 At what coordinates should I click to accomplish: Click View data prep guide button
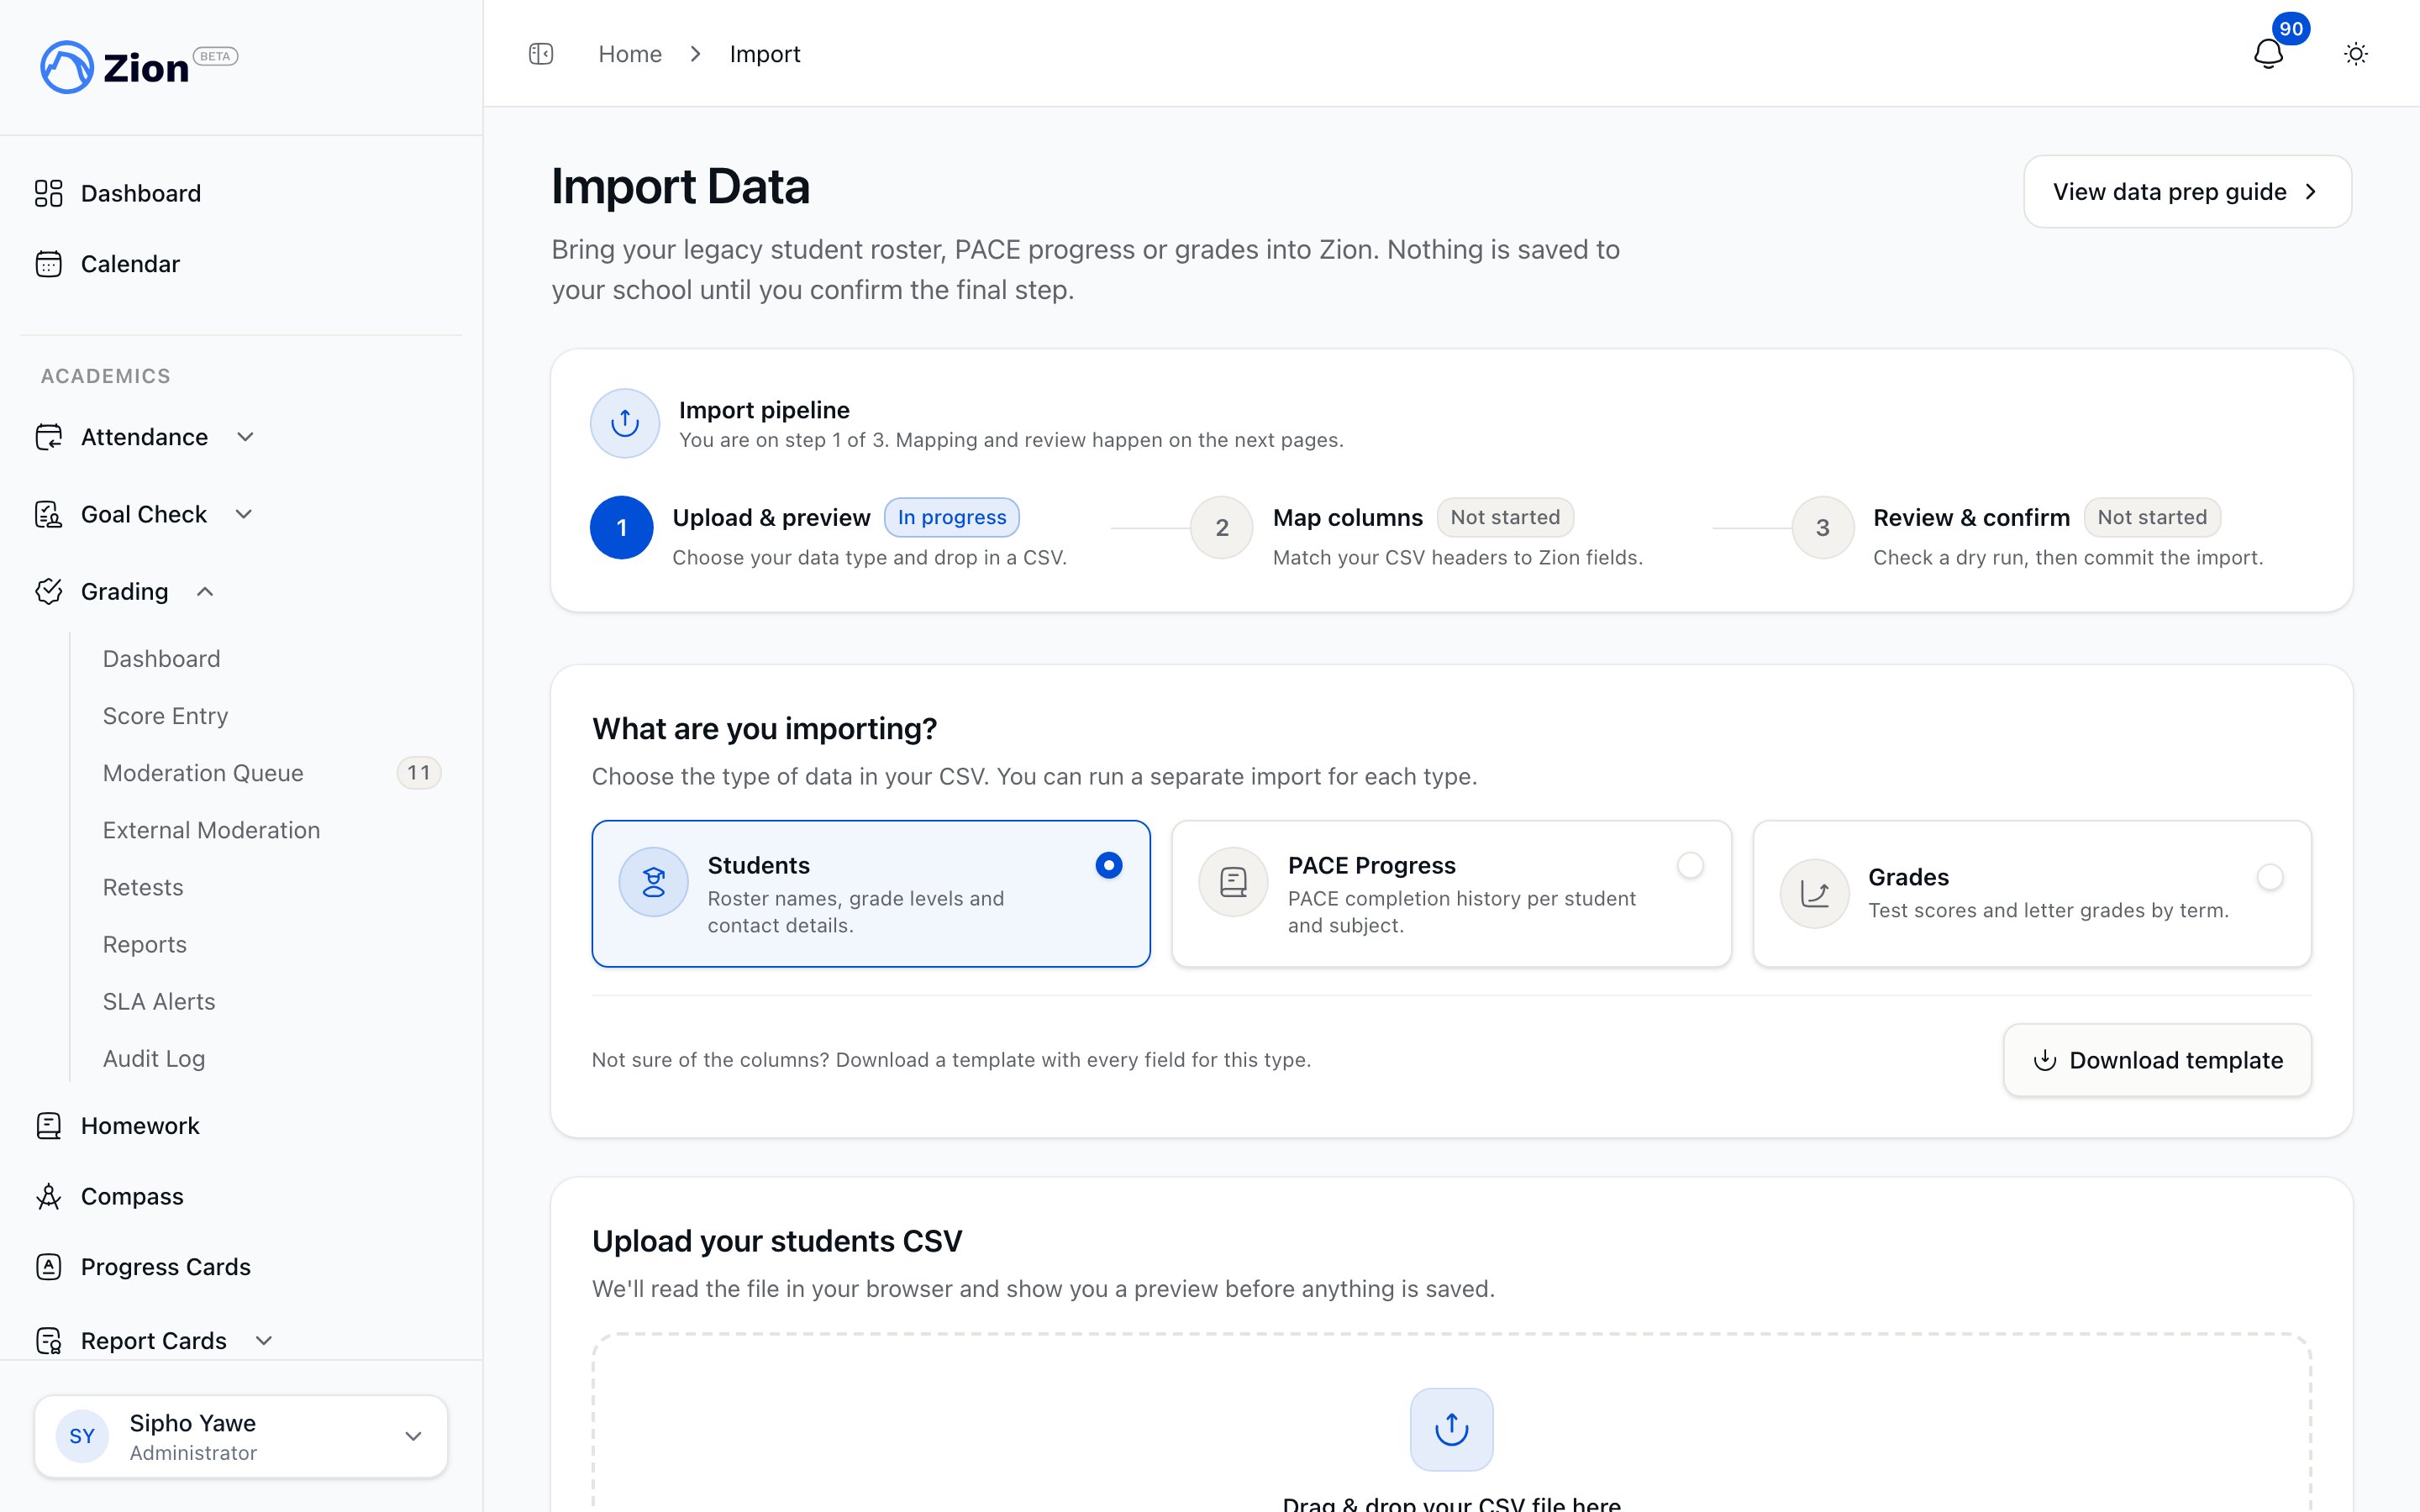2187,191
